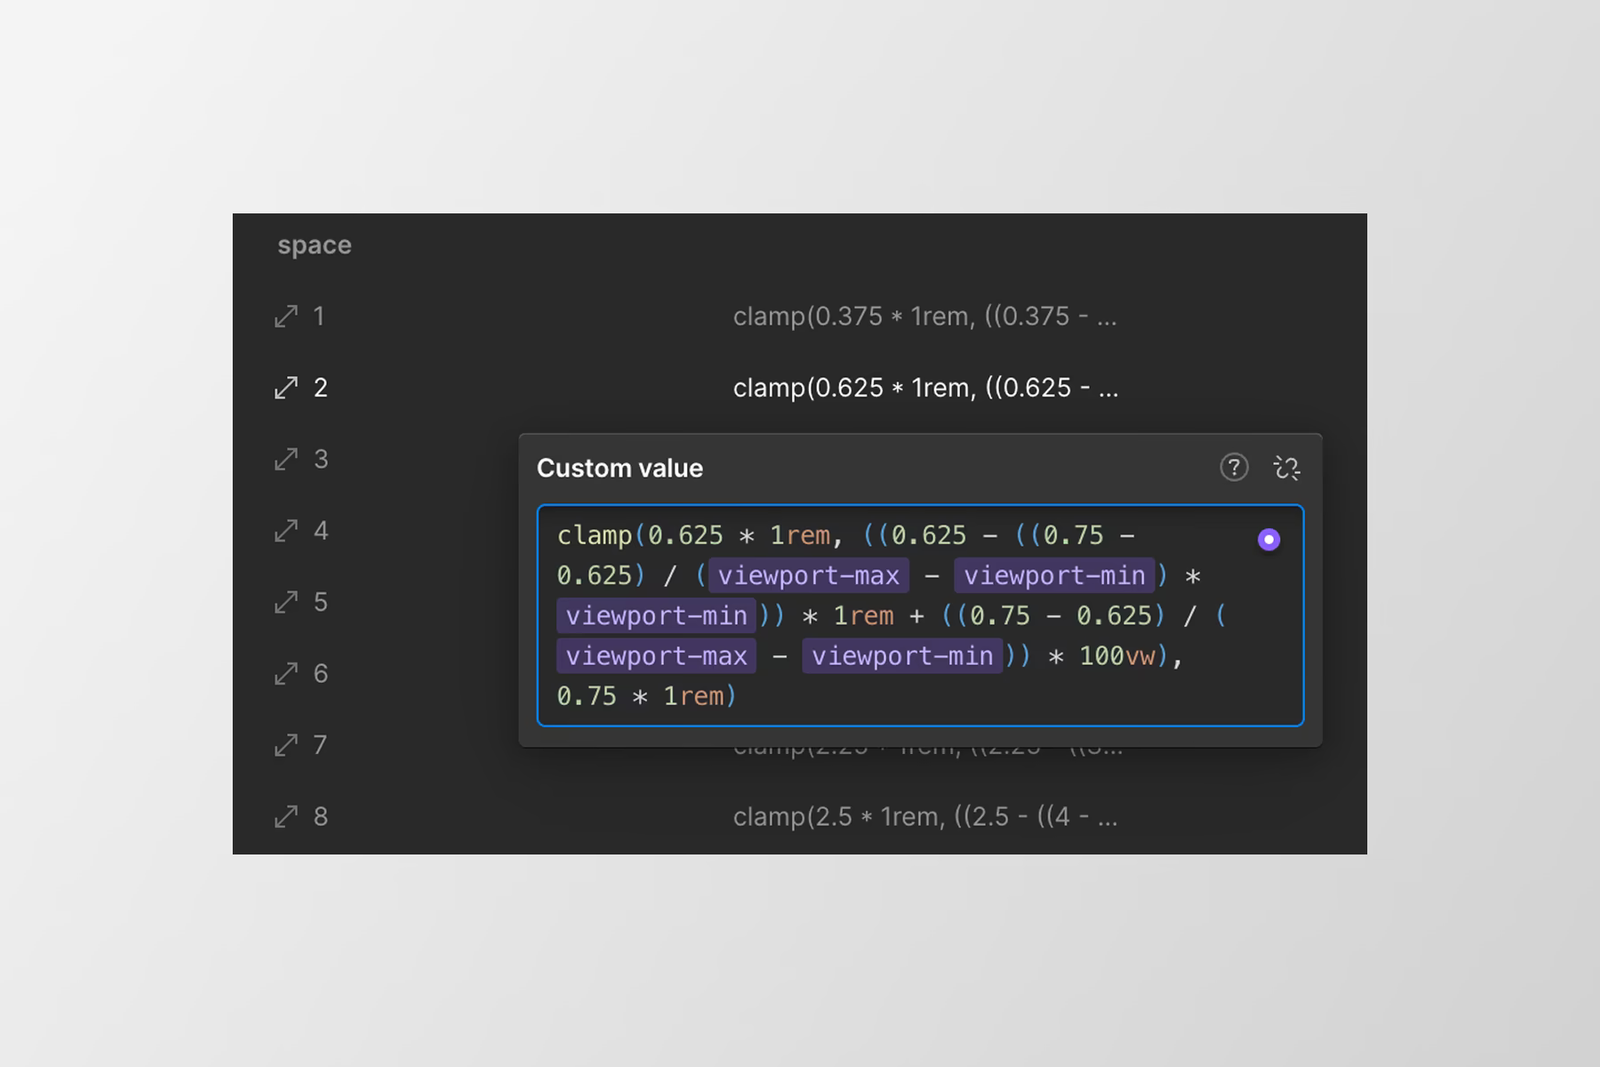Click the space group heading

pos(314,246)
